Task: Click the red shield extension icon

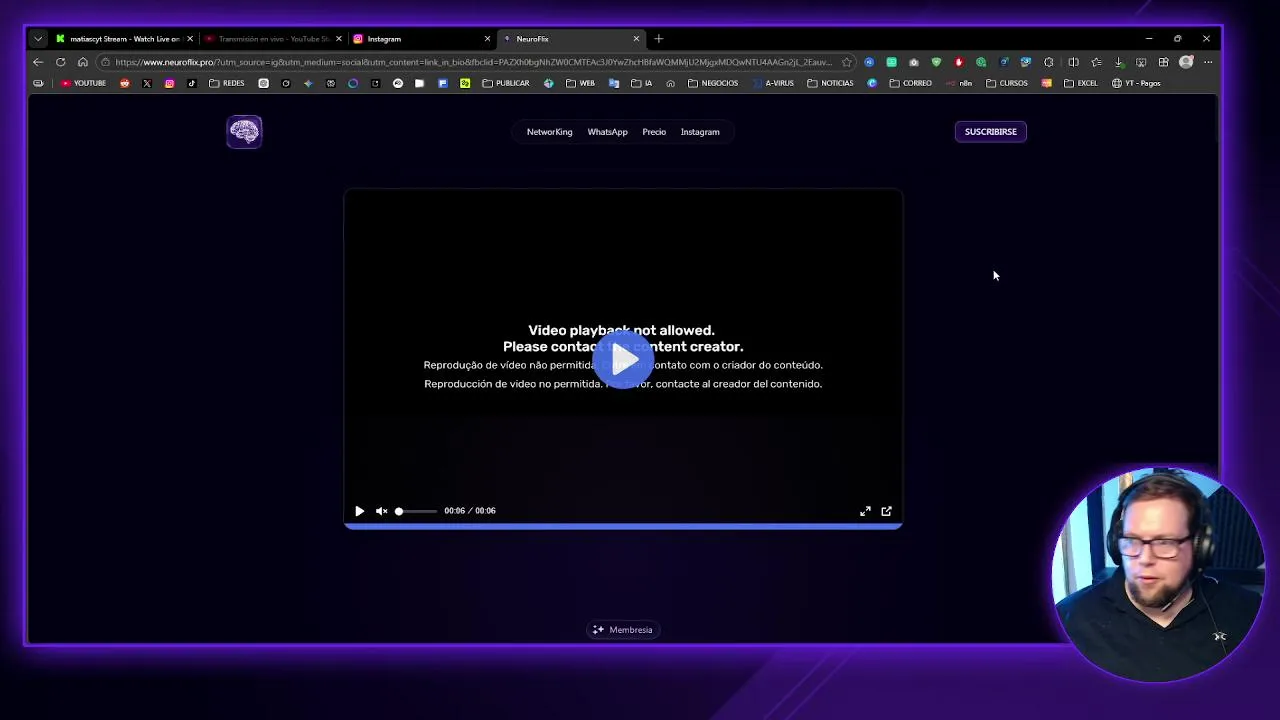Action: coord(959,62)
